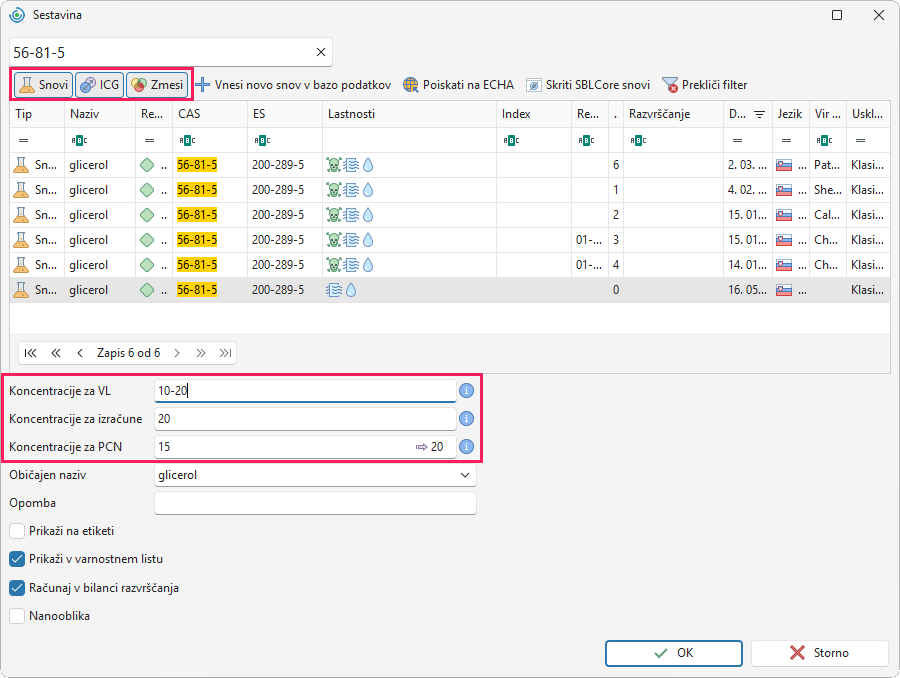
Task: Click into the Opomba text field
Action: (315, 503)
